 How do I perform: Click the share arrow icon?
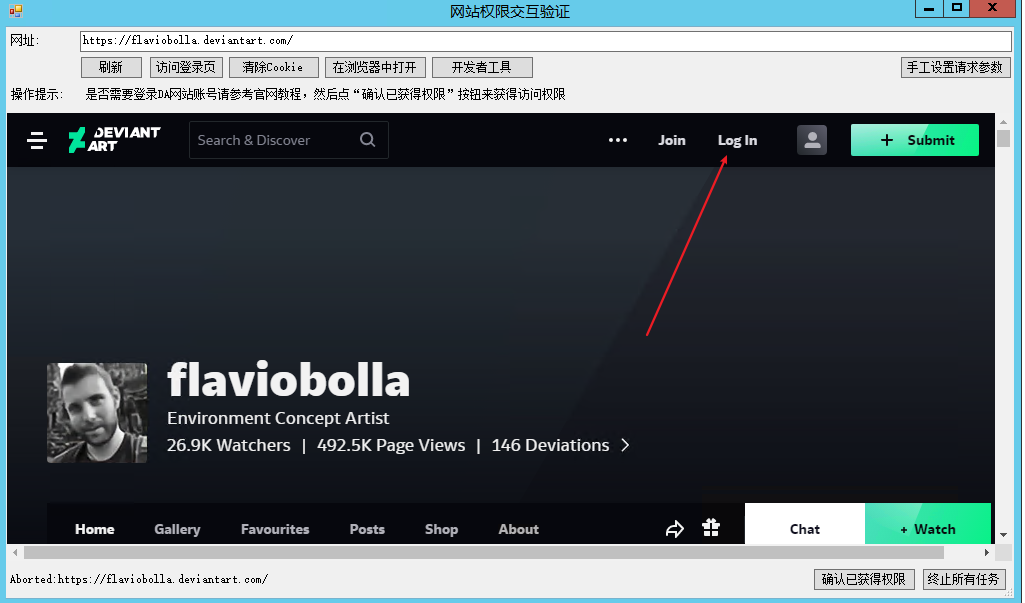(675, 528)
